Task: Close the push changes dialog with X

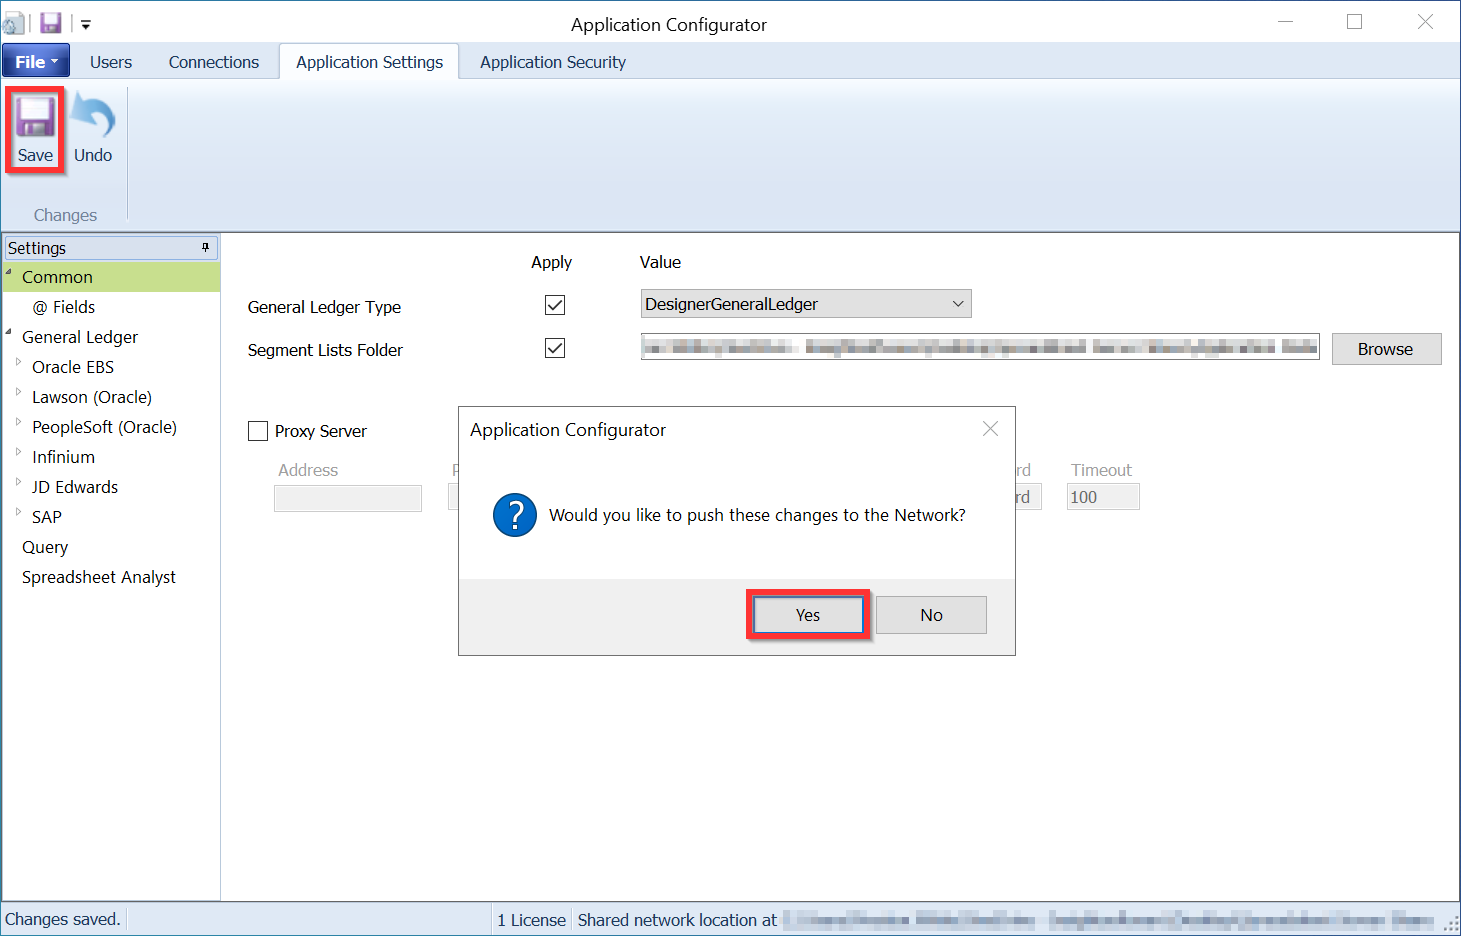Action: pyautogui.click(x=990, y=429)
